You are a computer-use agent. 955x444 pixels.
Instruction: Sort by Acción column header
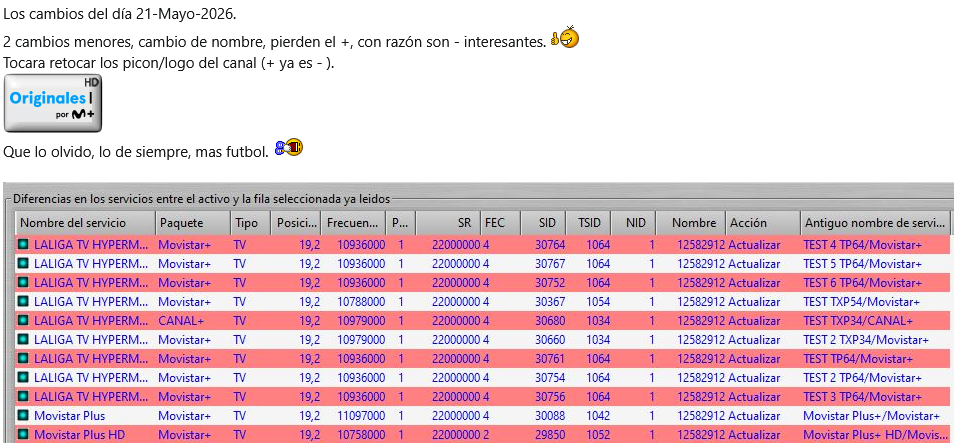coord(763,223)
